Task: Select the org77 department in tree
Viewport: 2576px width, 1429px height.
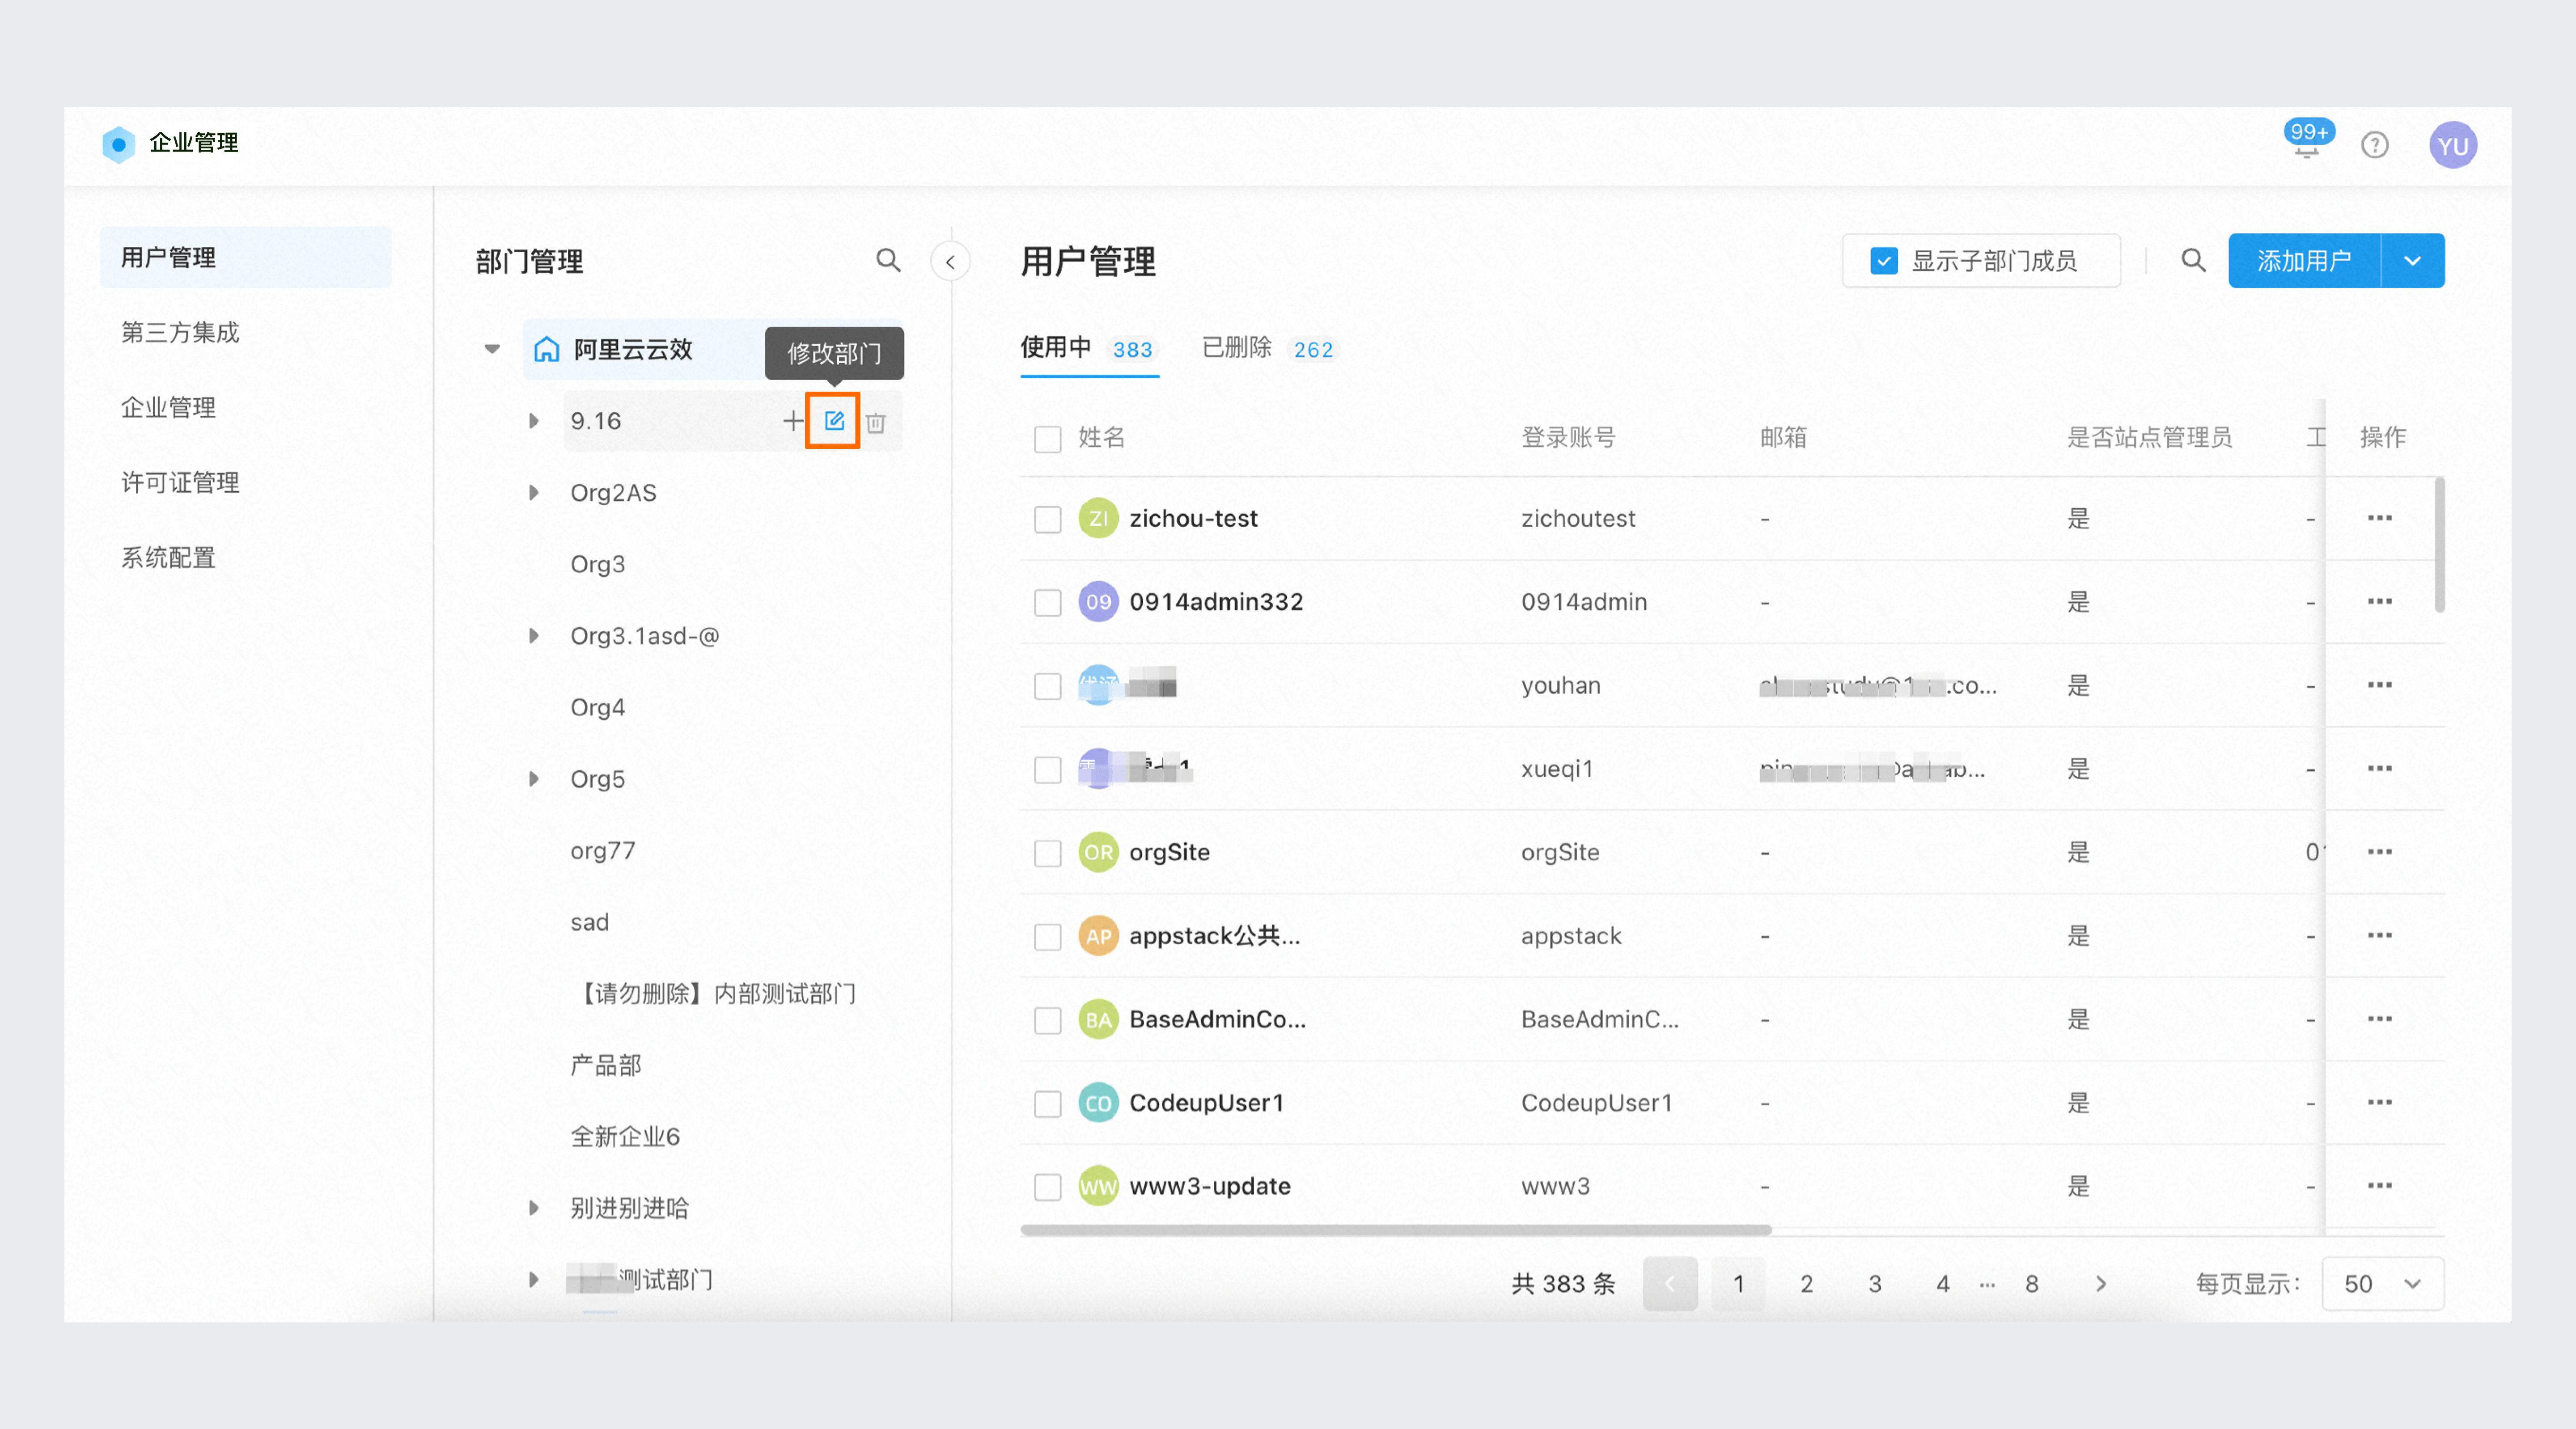Action: point(602,850)
